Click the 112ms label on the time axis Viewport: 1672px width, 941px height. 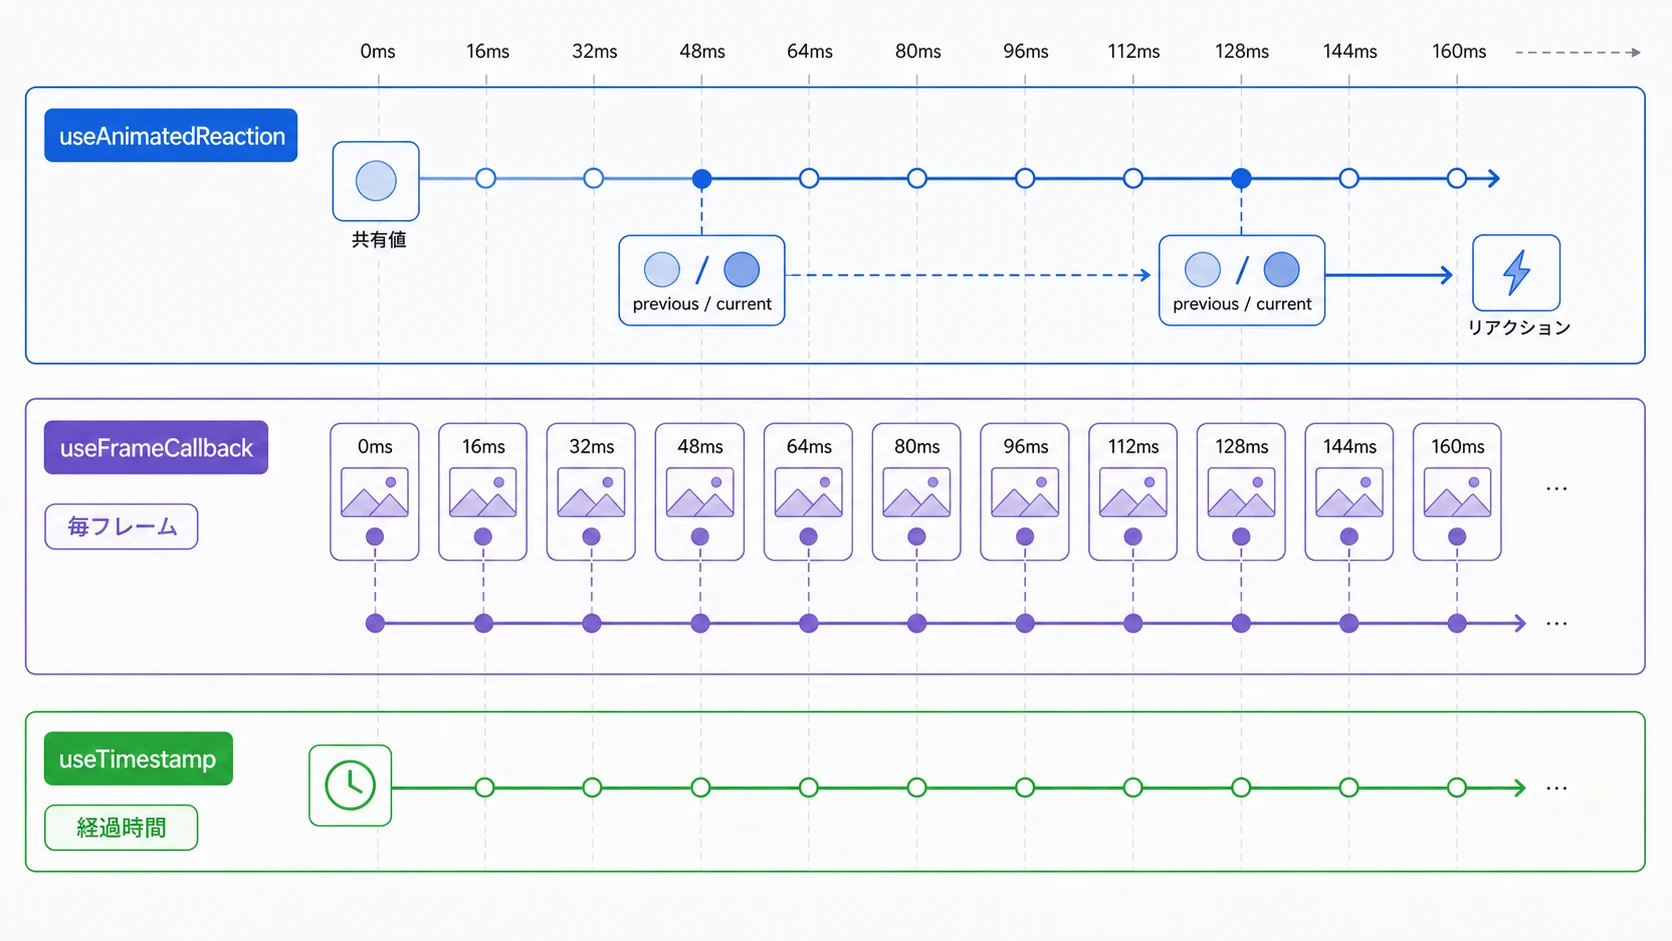pos(1134,51)
